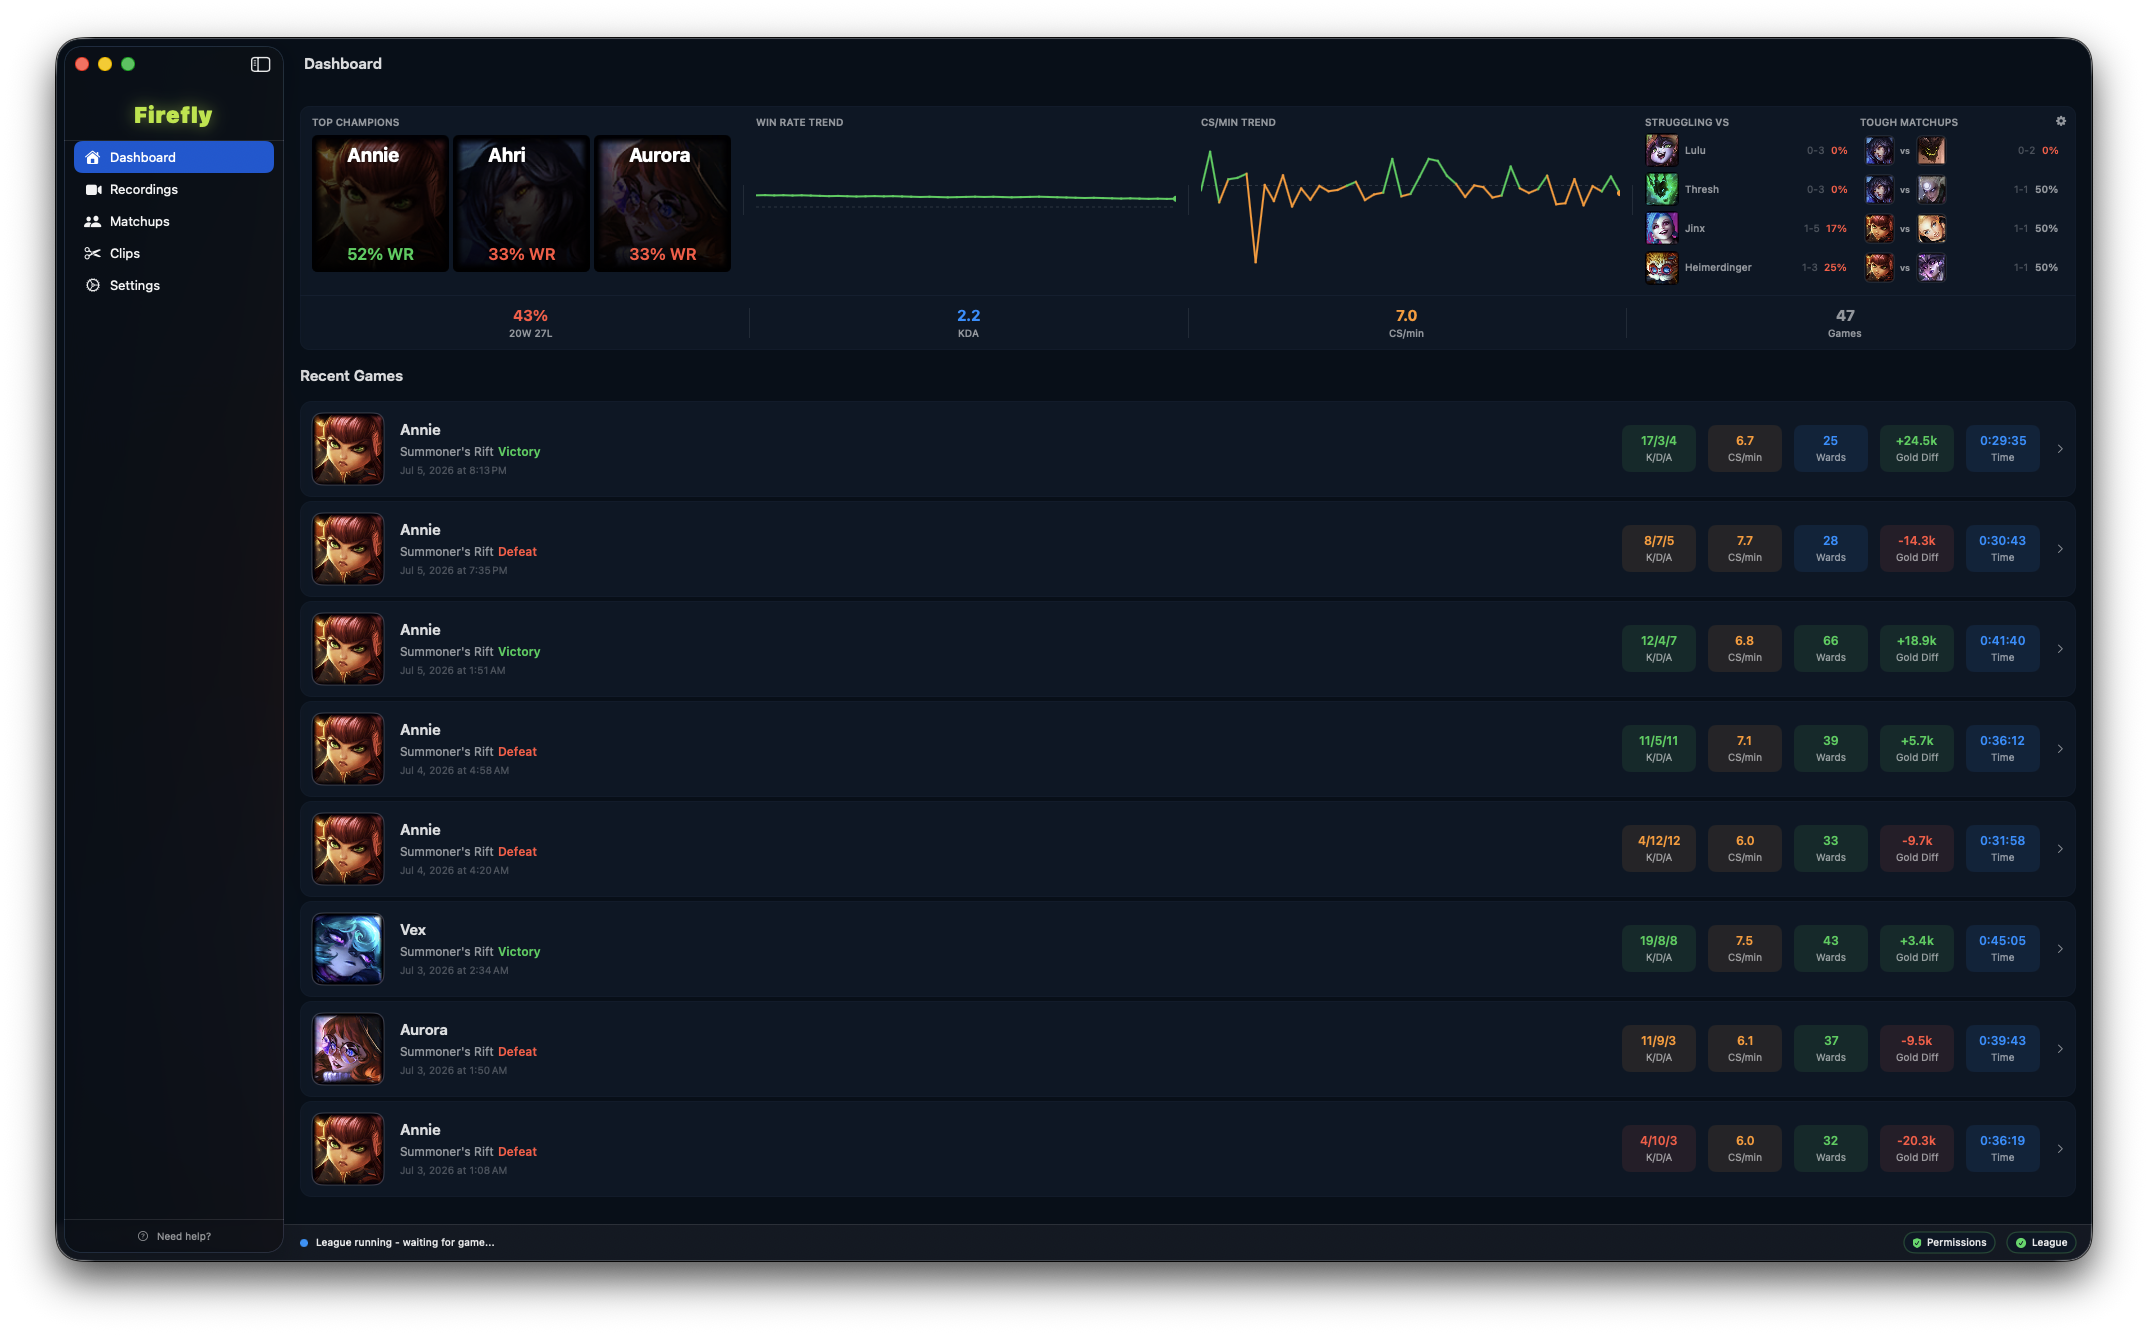Screen dimensions: 2148x1335
Task: Click the +24.5k Gold Diff badge
Action: click(1917, 448)
